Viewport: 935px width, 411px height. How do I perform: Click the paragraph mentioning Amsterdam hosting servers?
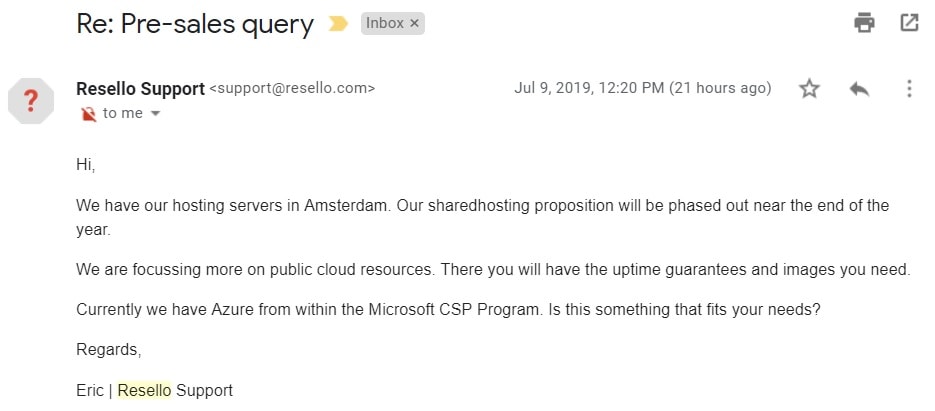(x=482, y=217)
